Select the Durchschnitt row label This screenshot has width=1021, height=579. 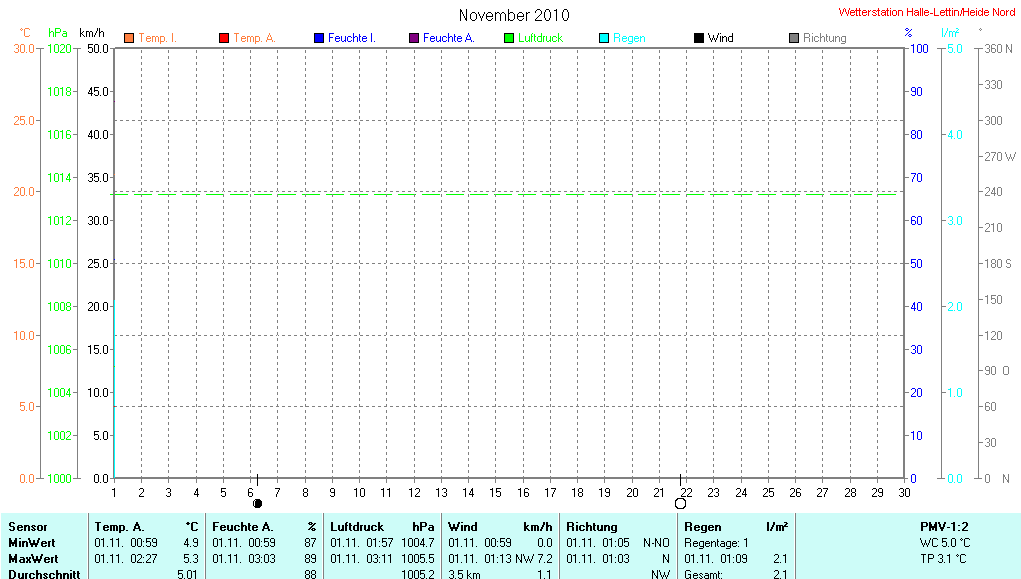click(x=43, y=574)
